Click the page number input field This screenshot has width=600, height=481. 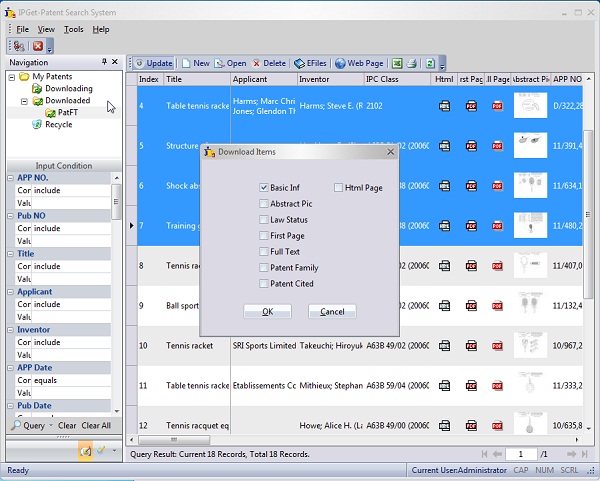pos(520,454)
